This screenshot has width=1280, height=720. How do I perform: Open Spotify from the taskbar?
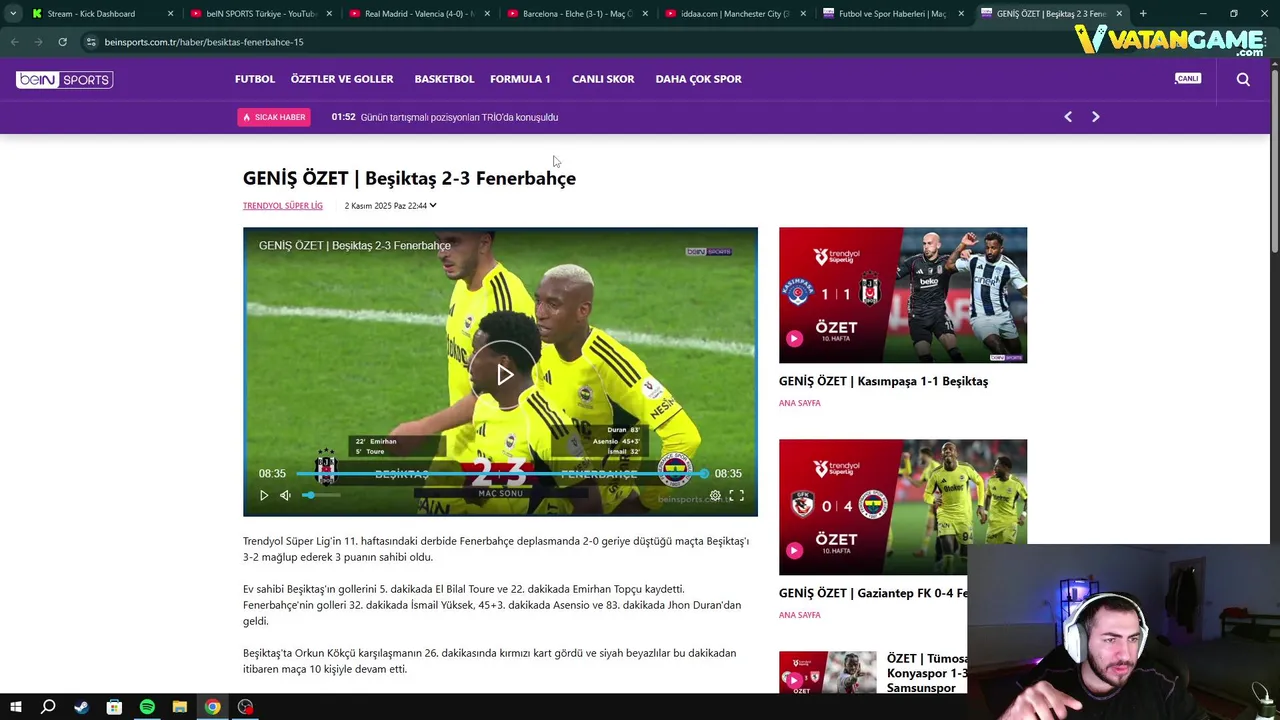click(x=147, y=707)
